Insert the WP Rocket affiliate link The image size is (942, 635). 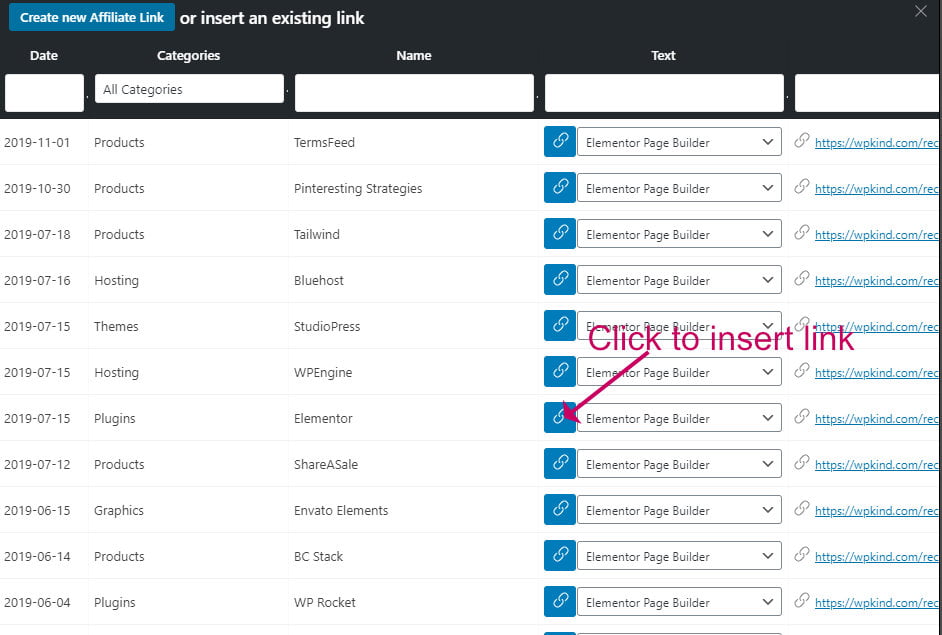click(x=560, y=602)
